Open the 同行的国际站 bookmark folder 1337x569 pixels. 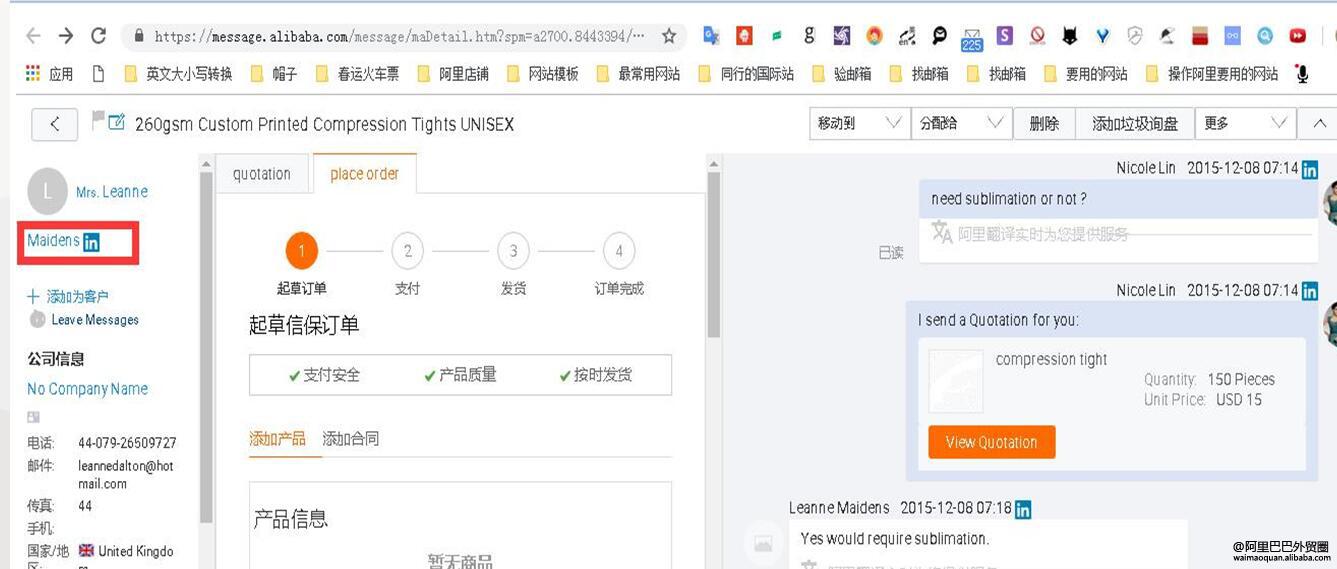point(746,73)
